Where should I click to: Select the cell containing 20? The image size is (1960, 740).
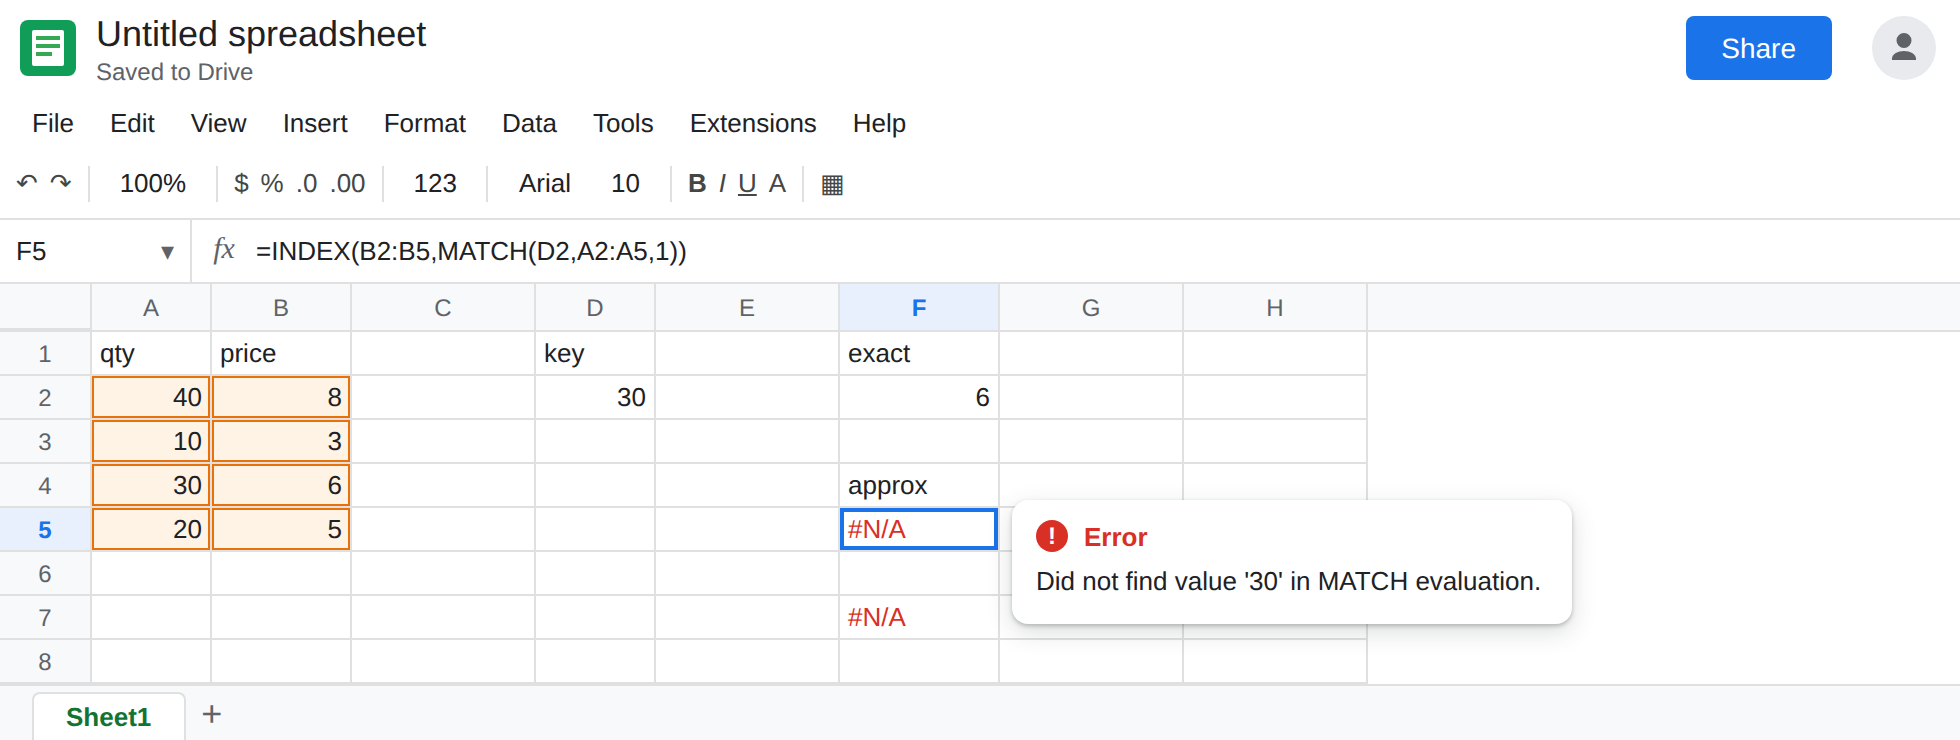pos(151,530)
